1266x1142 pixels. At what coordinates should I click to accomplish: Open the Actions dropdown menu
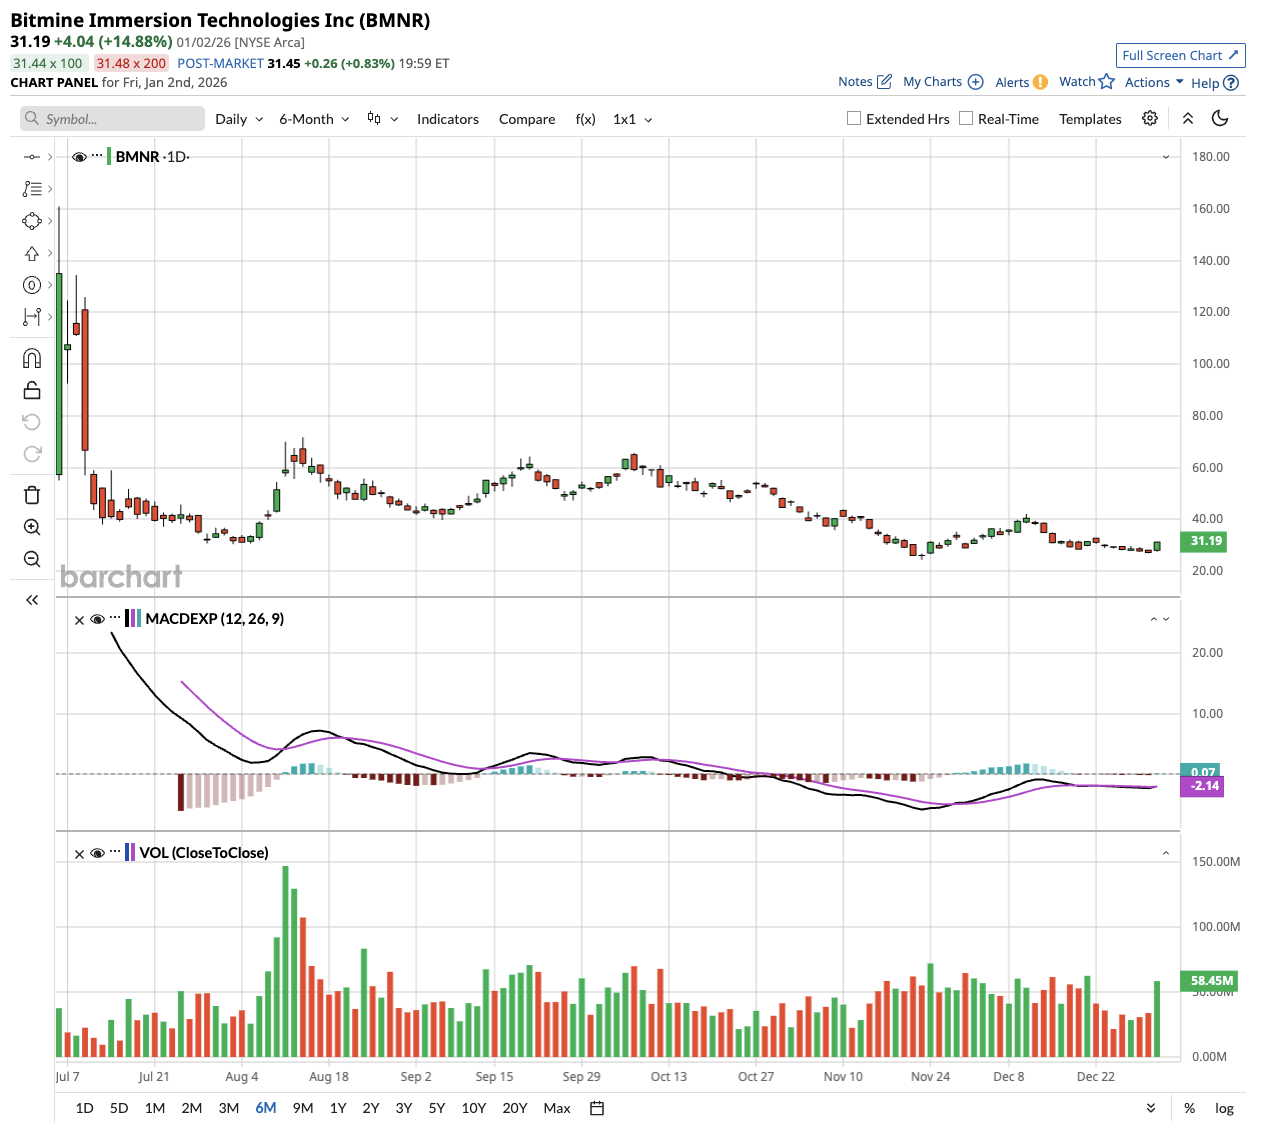pos(1154,82)
